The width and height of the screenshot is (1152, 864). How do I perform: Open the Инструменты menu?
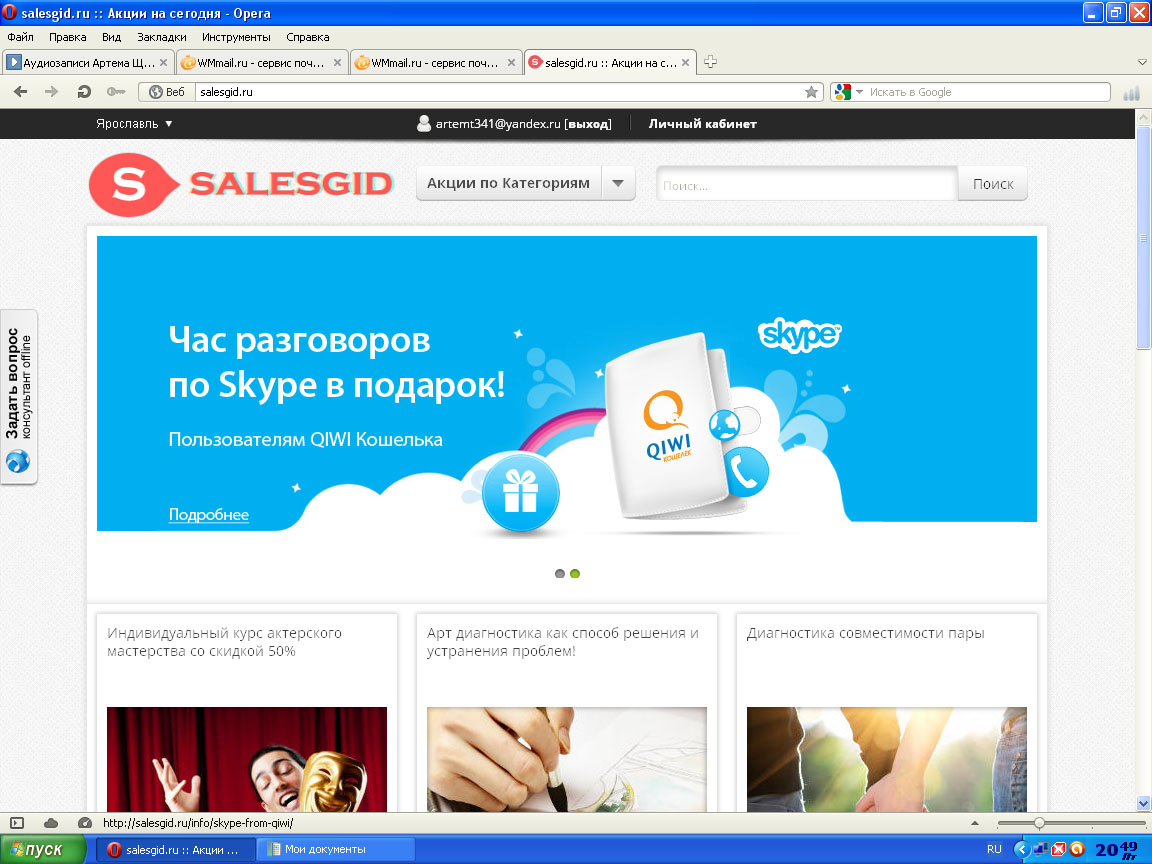(x=236, y=37)
